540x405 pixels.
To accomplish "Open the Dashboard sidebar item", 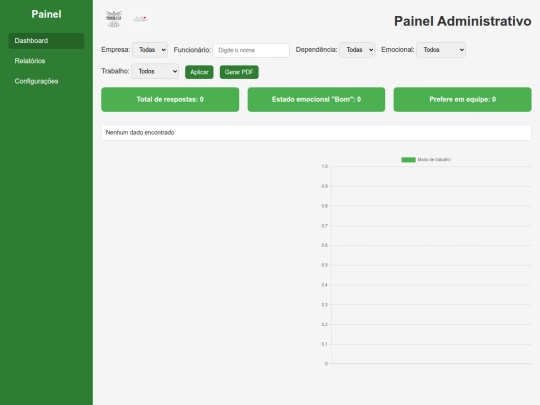I will [46, 41].
